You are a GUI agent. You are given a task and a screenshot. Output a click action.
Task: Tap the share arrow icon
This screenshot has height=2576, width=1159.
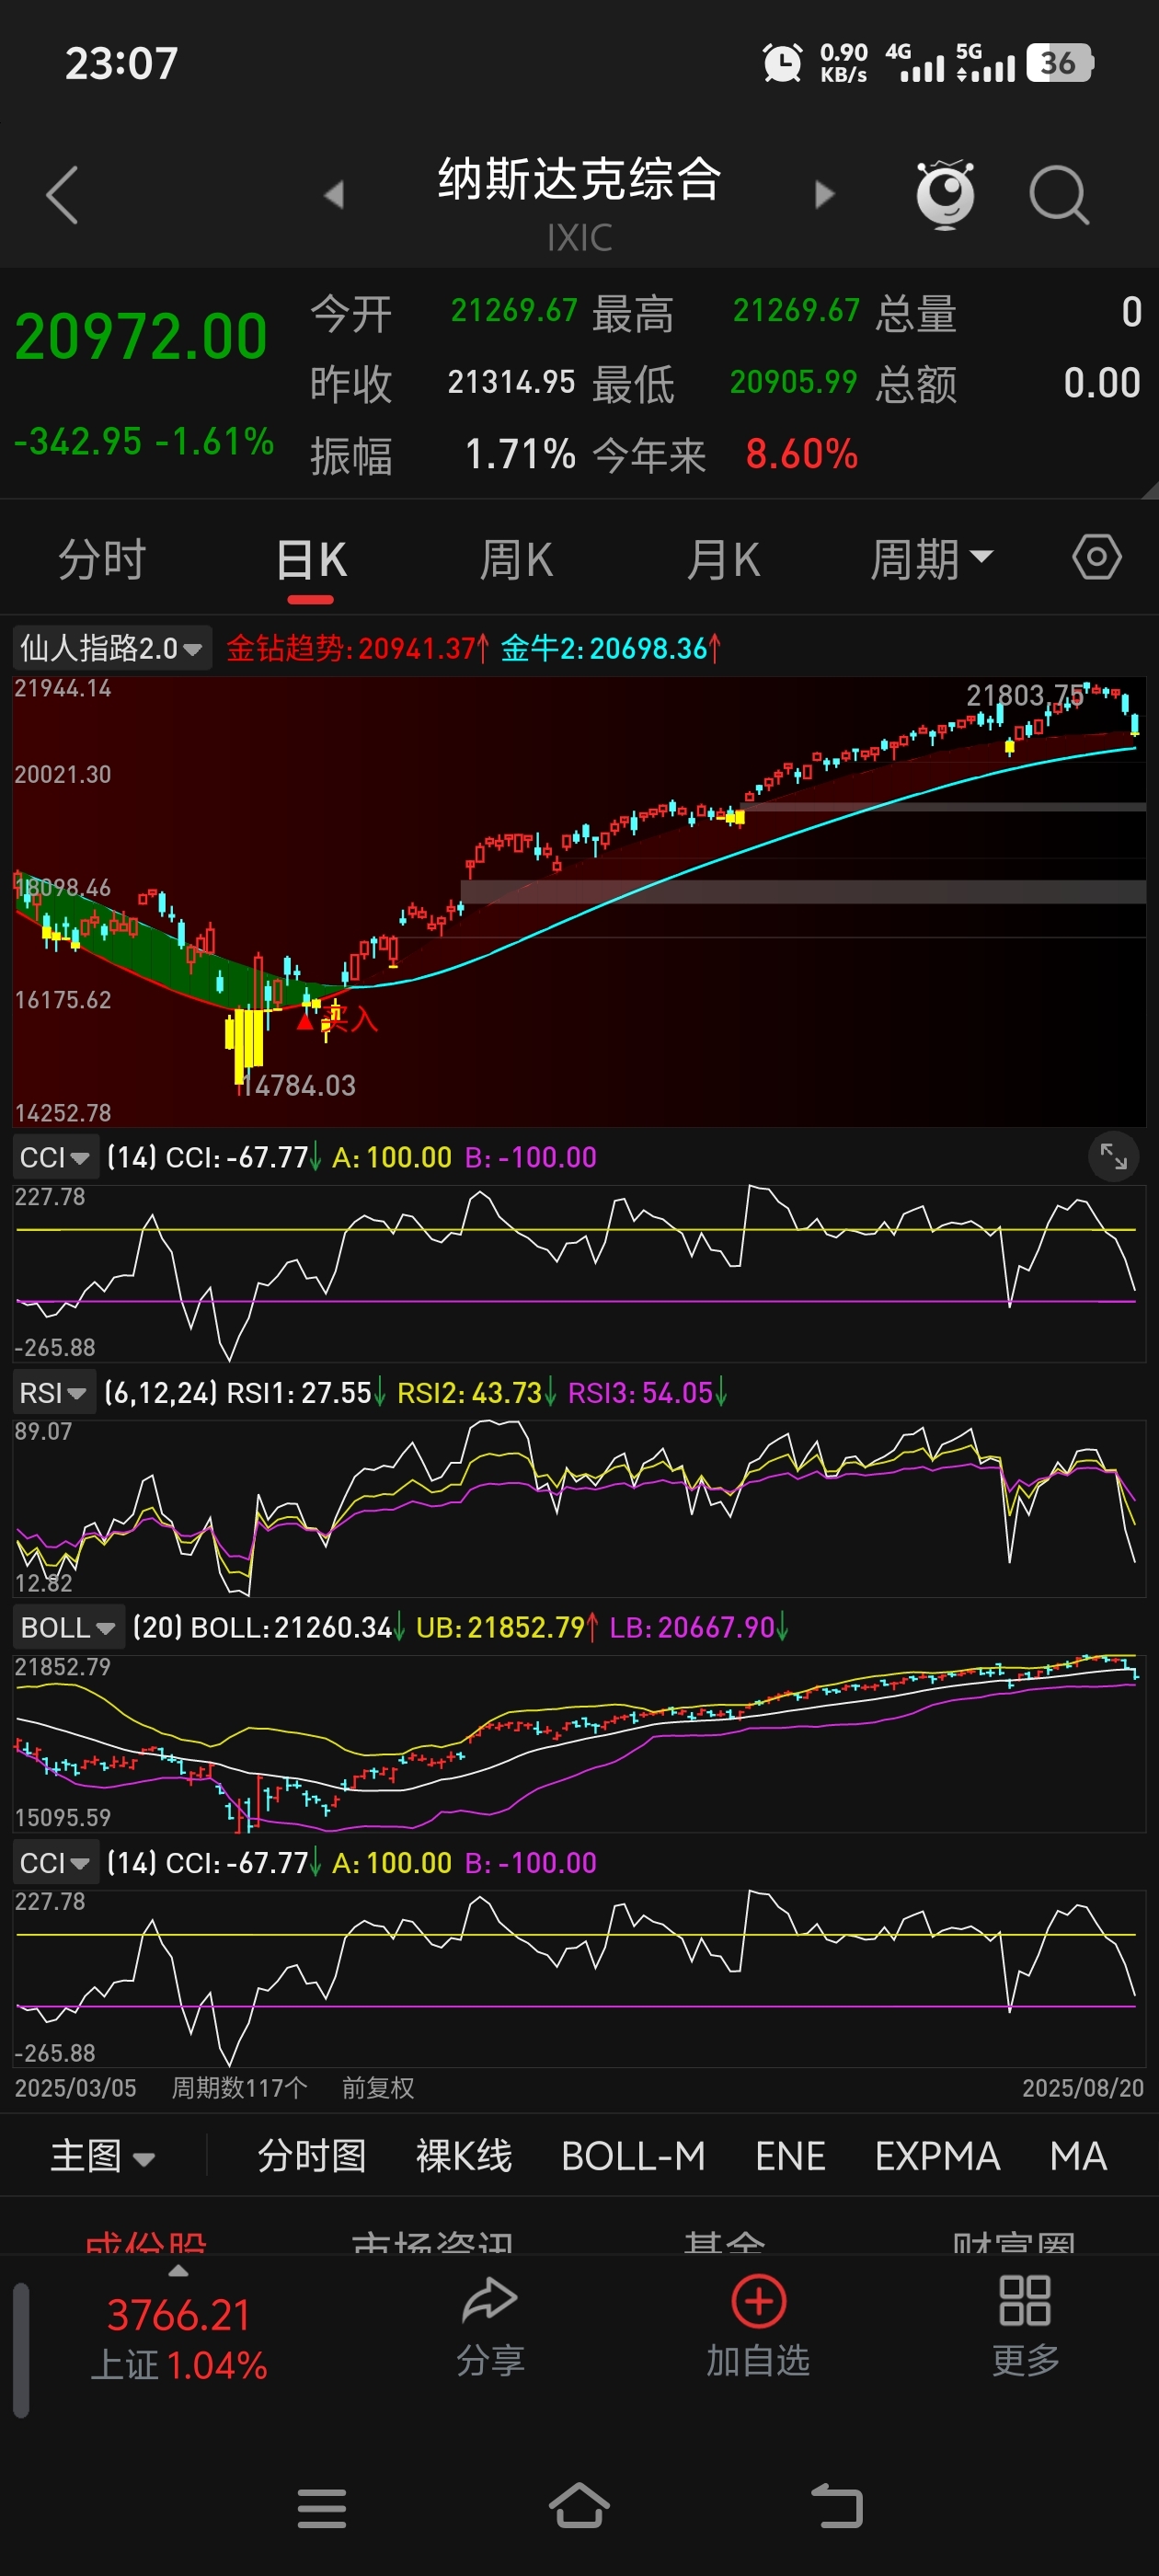(x=490, y=2299)
